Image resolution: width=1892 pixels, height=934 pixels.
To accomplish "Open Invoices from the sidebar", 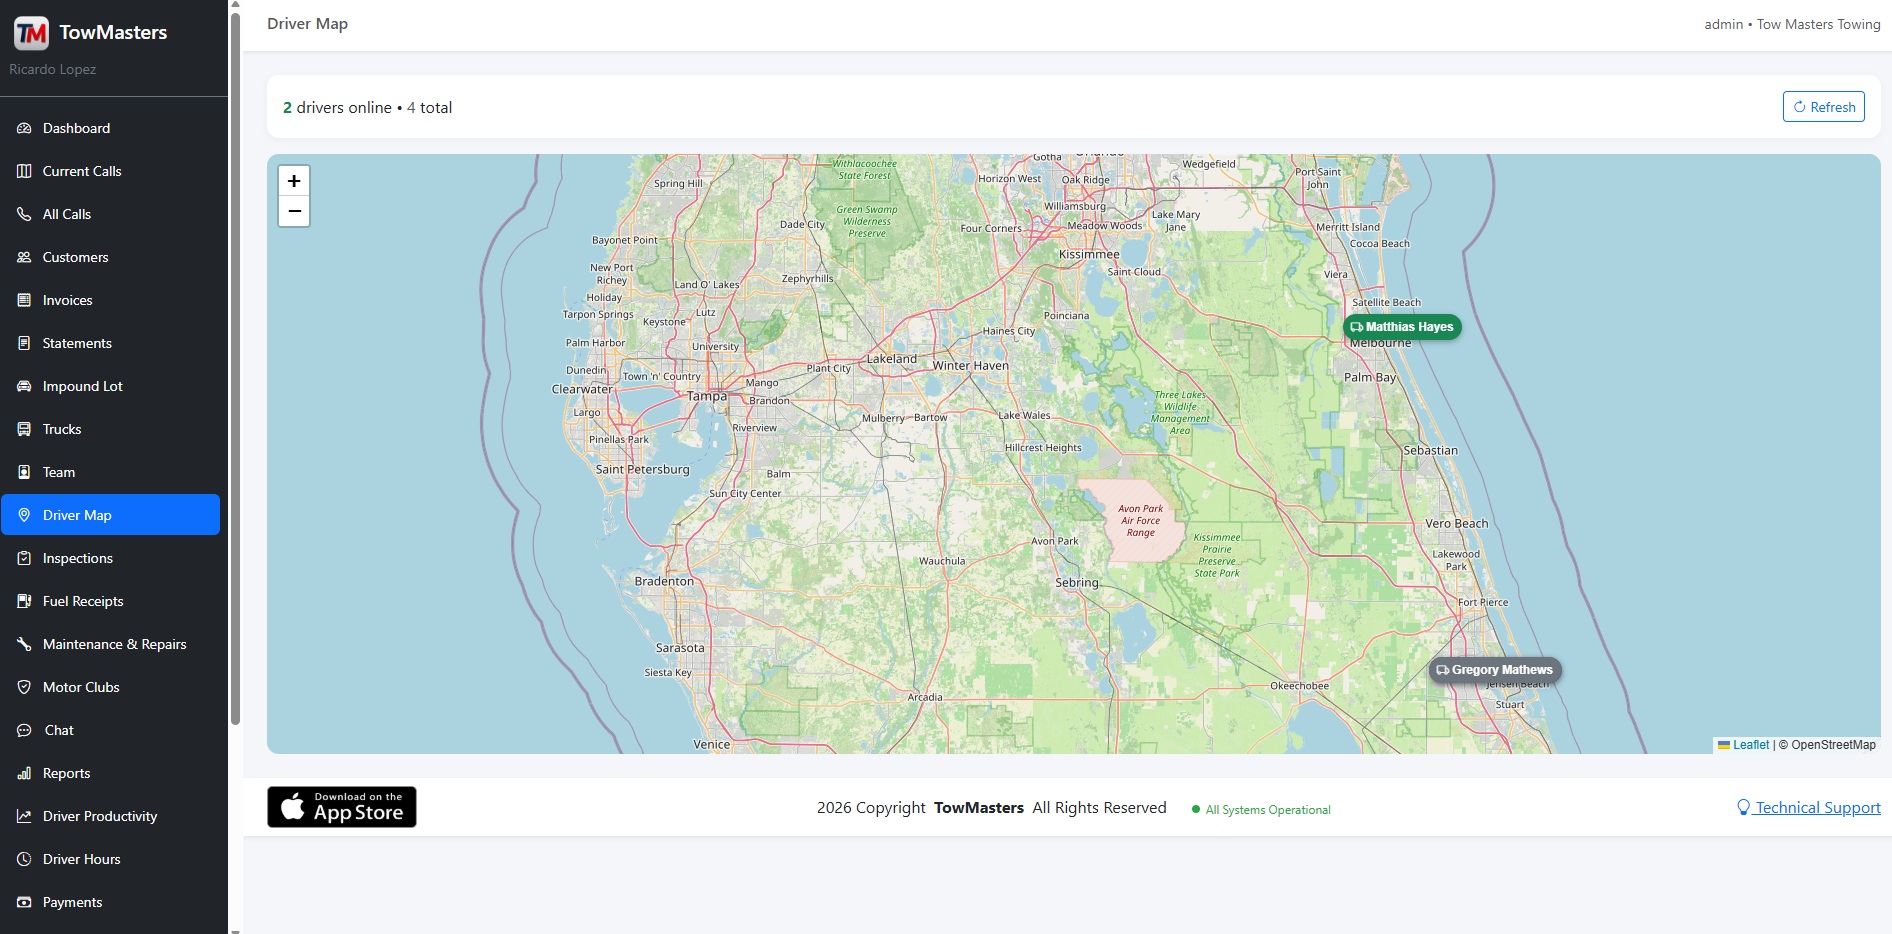I will coord(110,300).
